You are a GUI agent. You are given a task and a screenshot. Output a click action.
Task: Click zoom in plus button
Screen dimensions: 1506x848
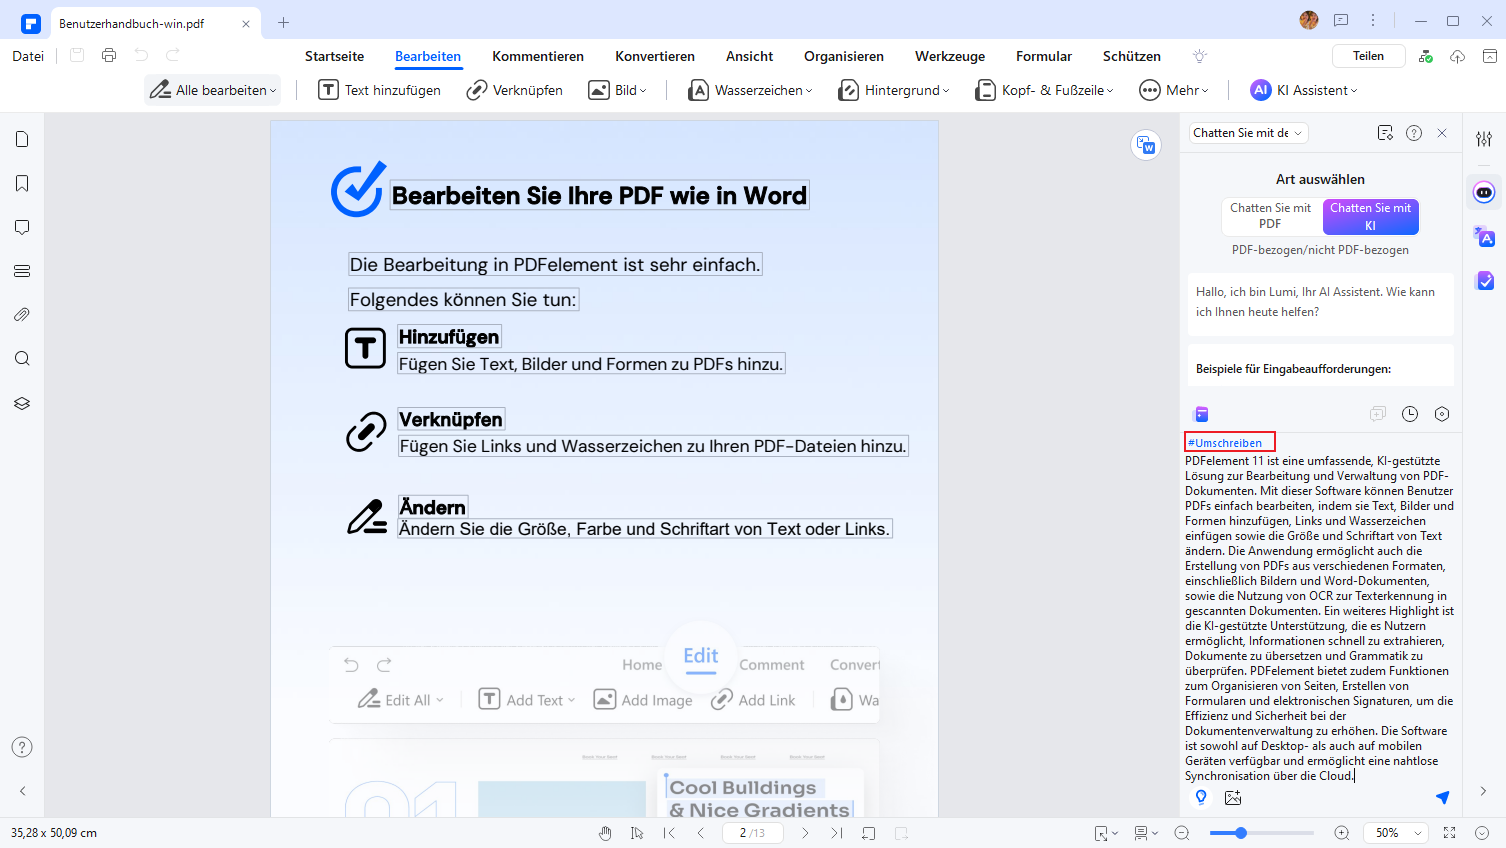(x=1342, y=833)
